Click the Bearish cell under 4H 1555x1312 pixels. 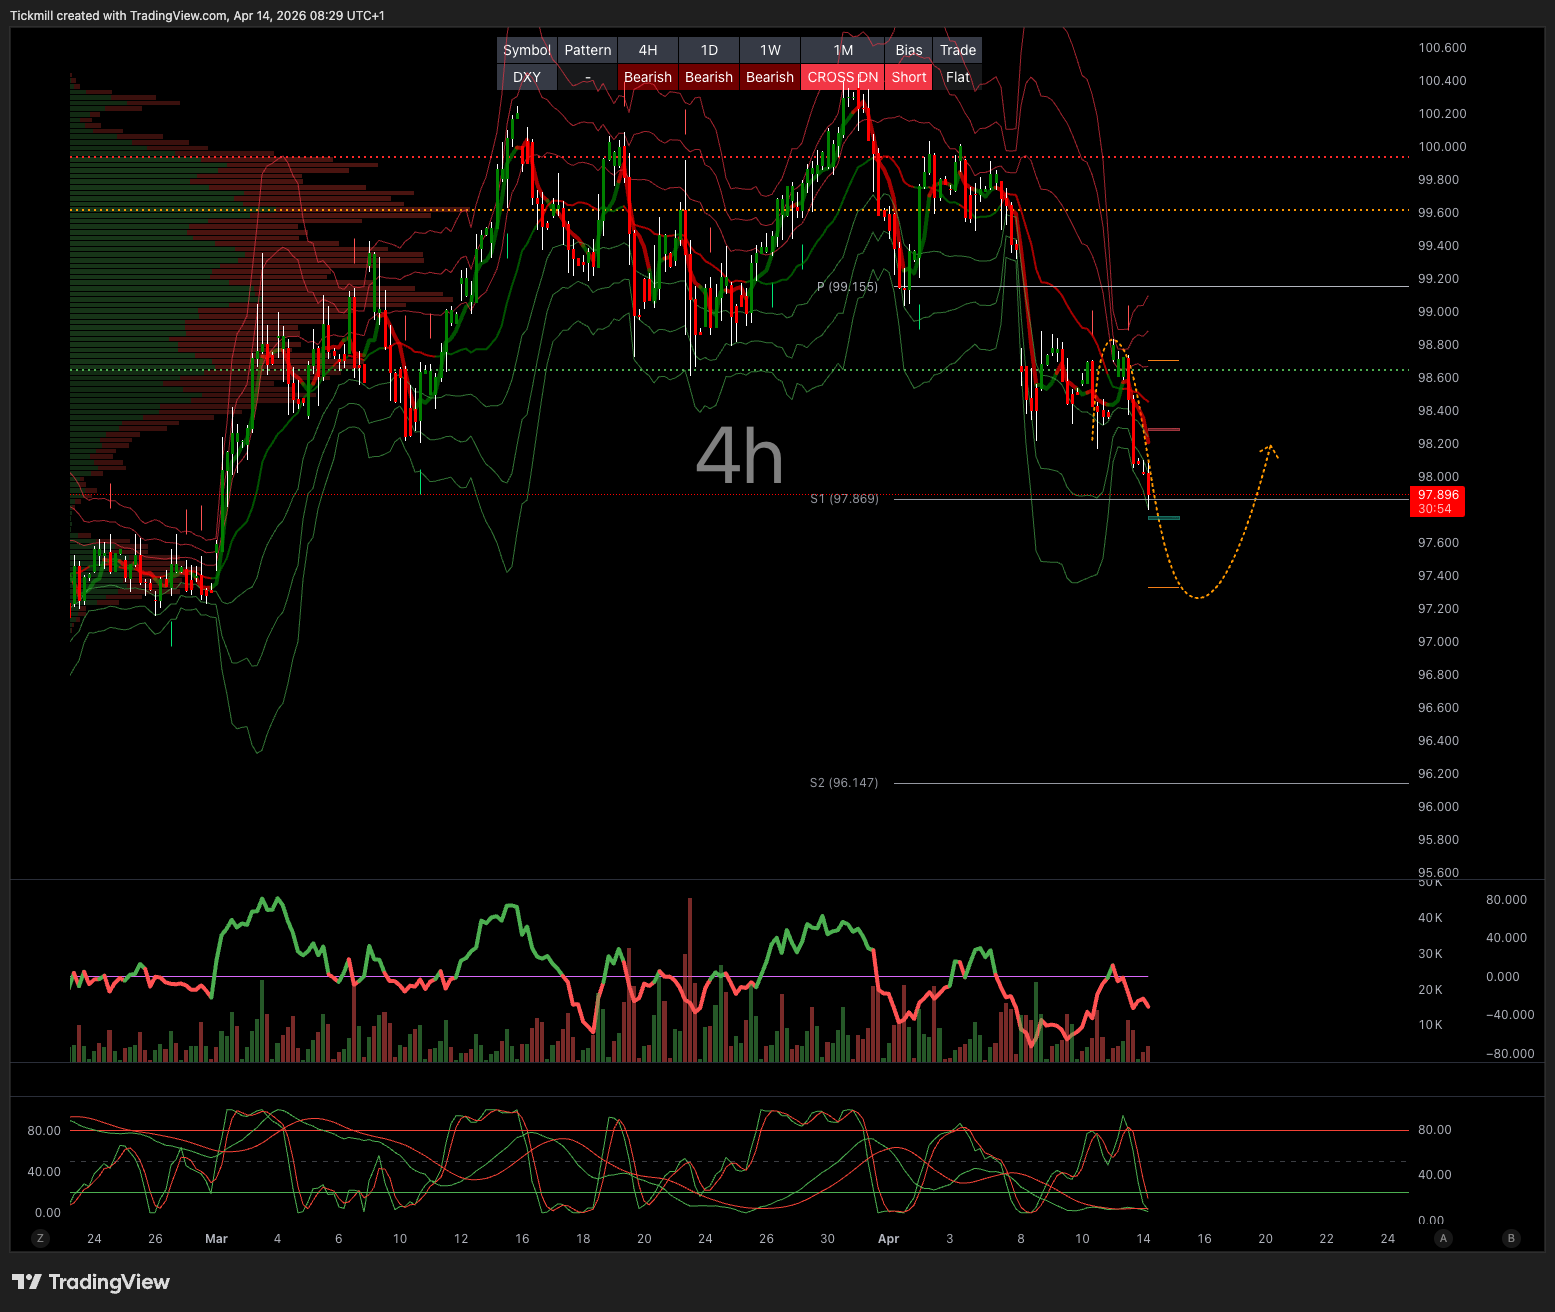click(x=648, y=77)
